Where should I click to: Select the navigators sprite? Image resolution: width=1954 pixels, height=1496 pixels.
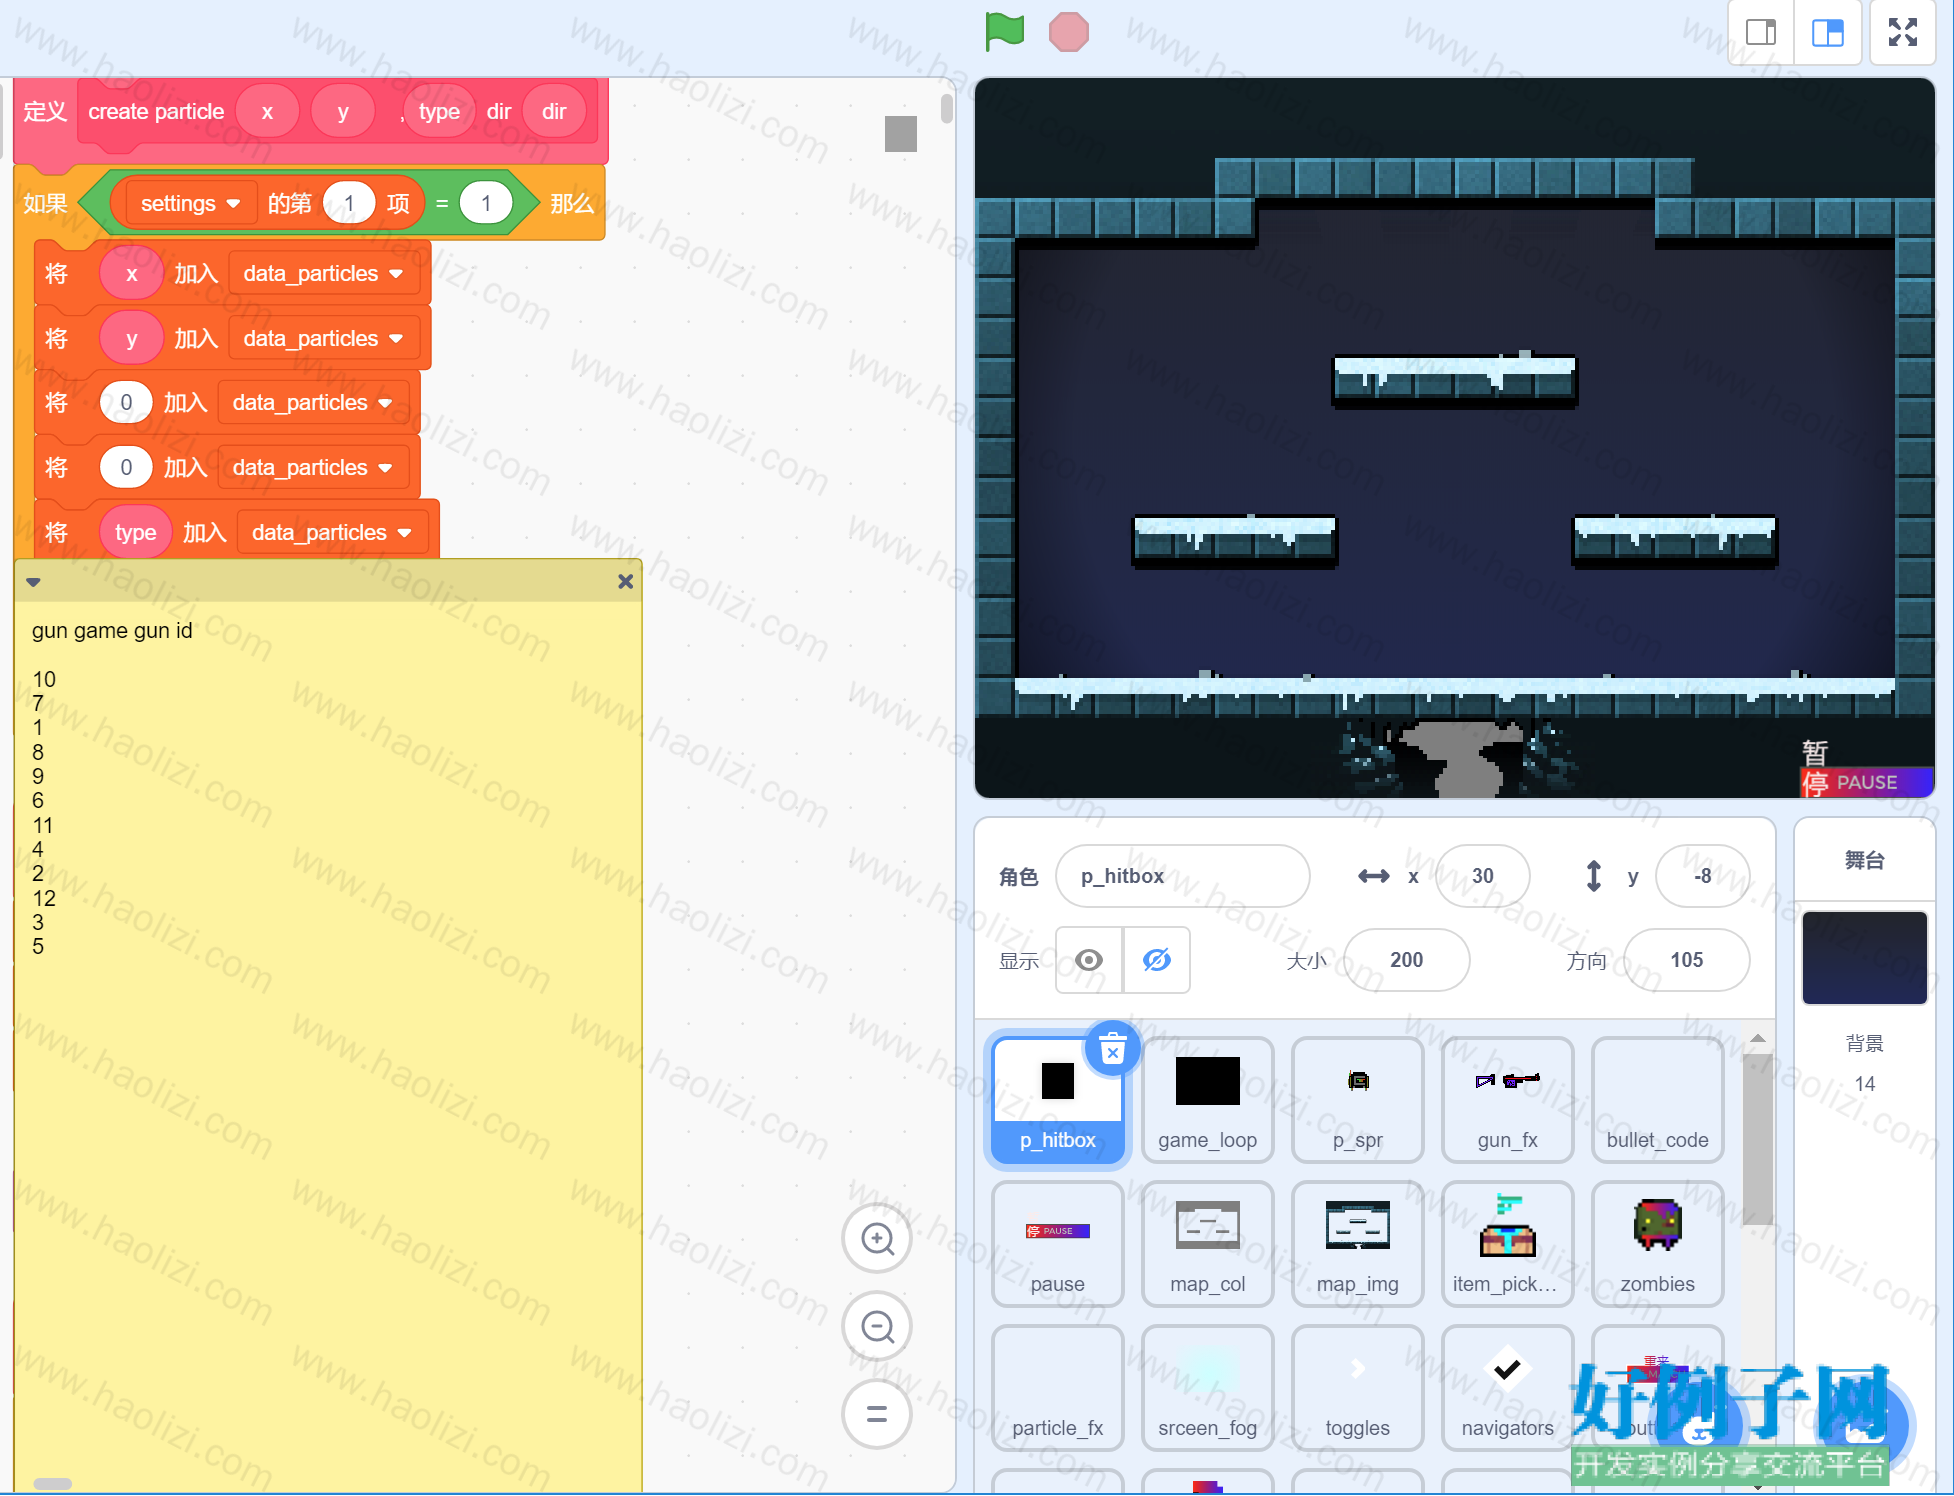coord(1507,1387)
